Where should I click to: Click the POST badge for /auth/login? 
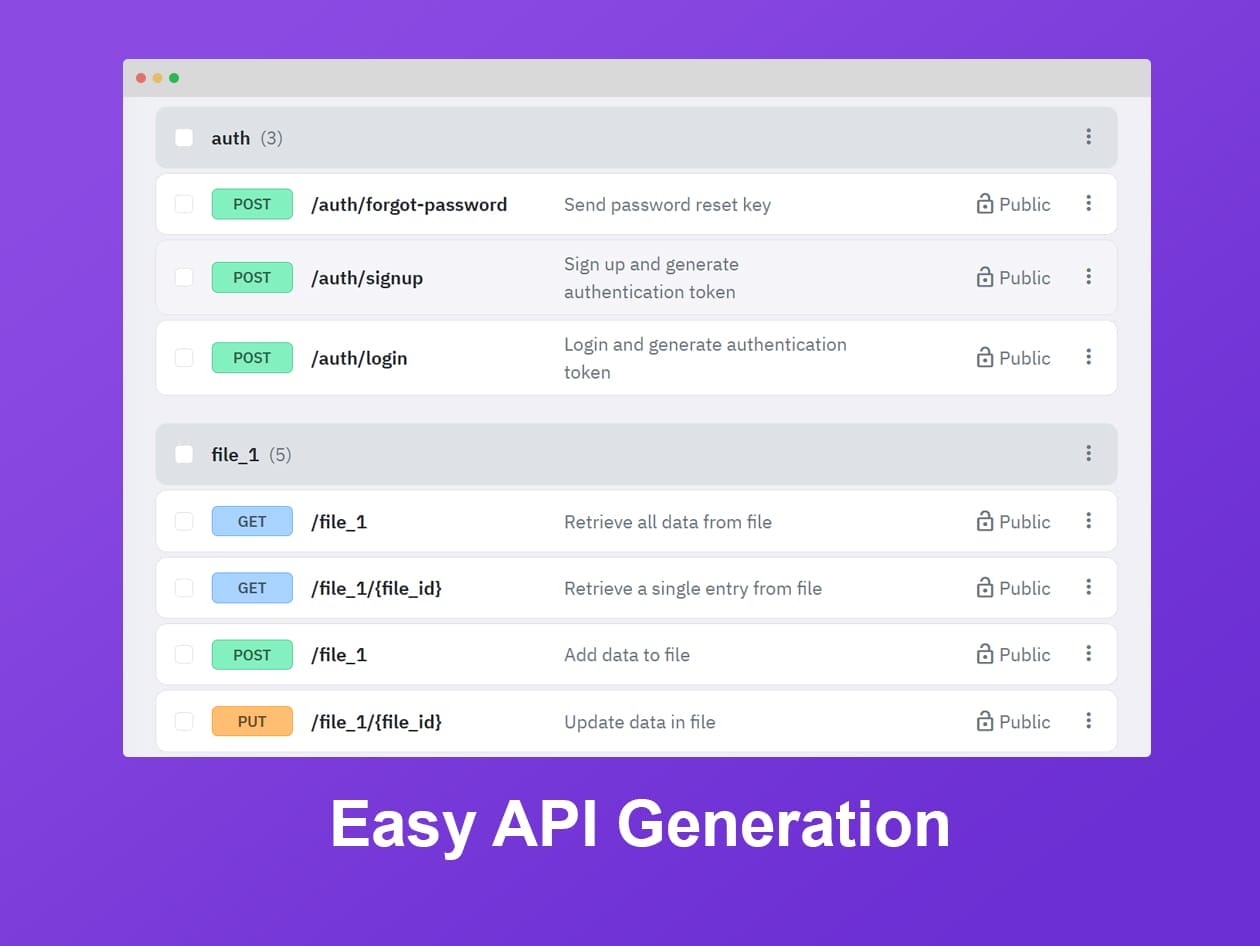click(252, 358)
